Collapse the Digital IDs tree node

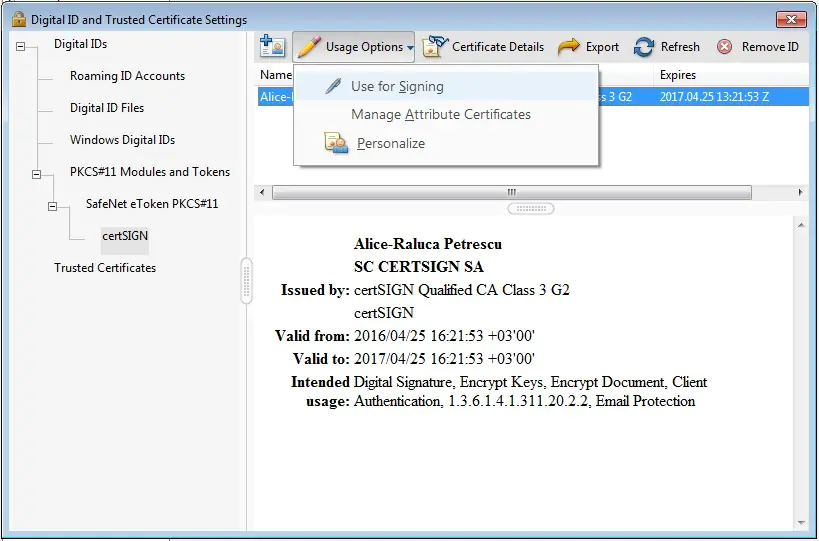click(x=20, y=46)
